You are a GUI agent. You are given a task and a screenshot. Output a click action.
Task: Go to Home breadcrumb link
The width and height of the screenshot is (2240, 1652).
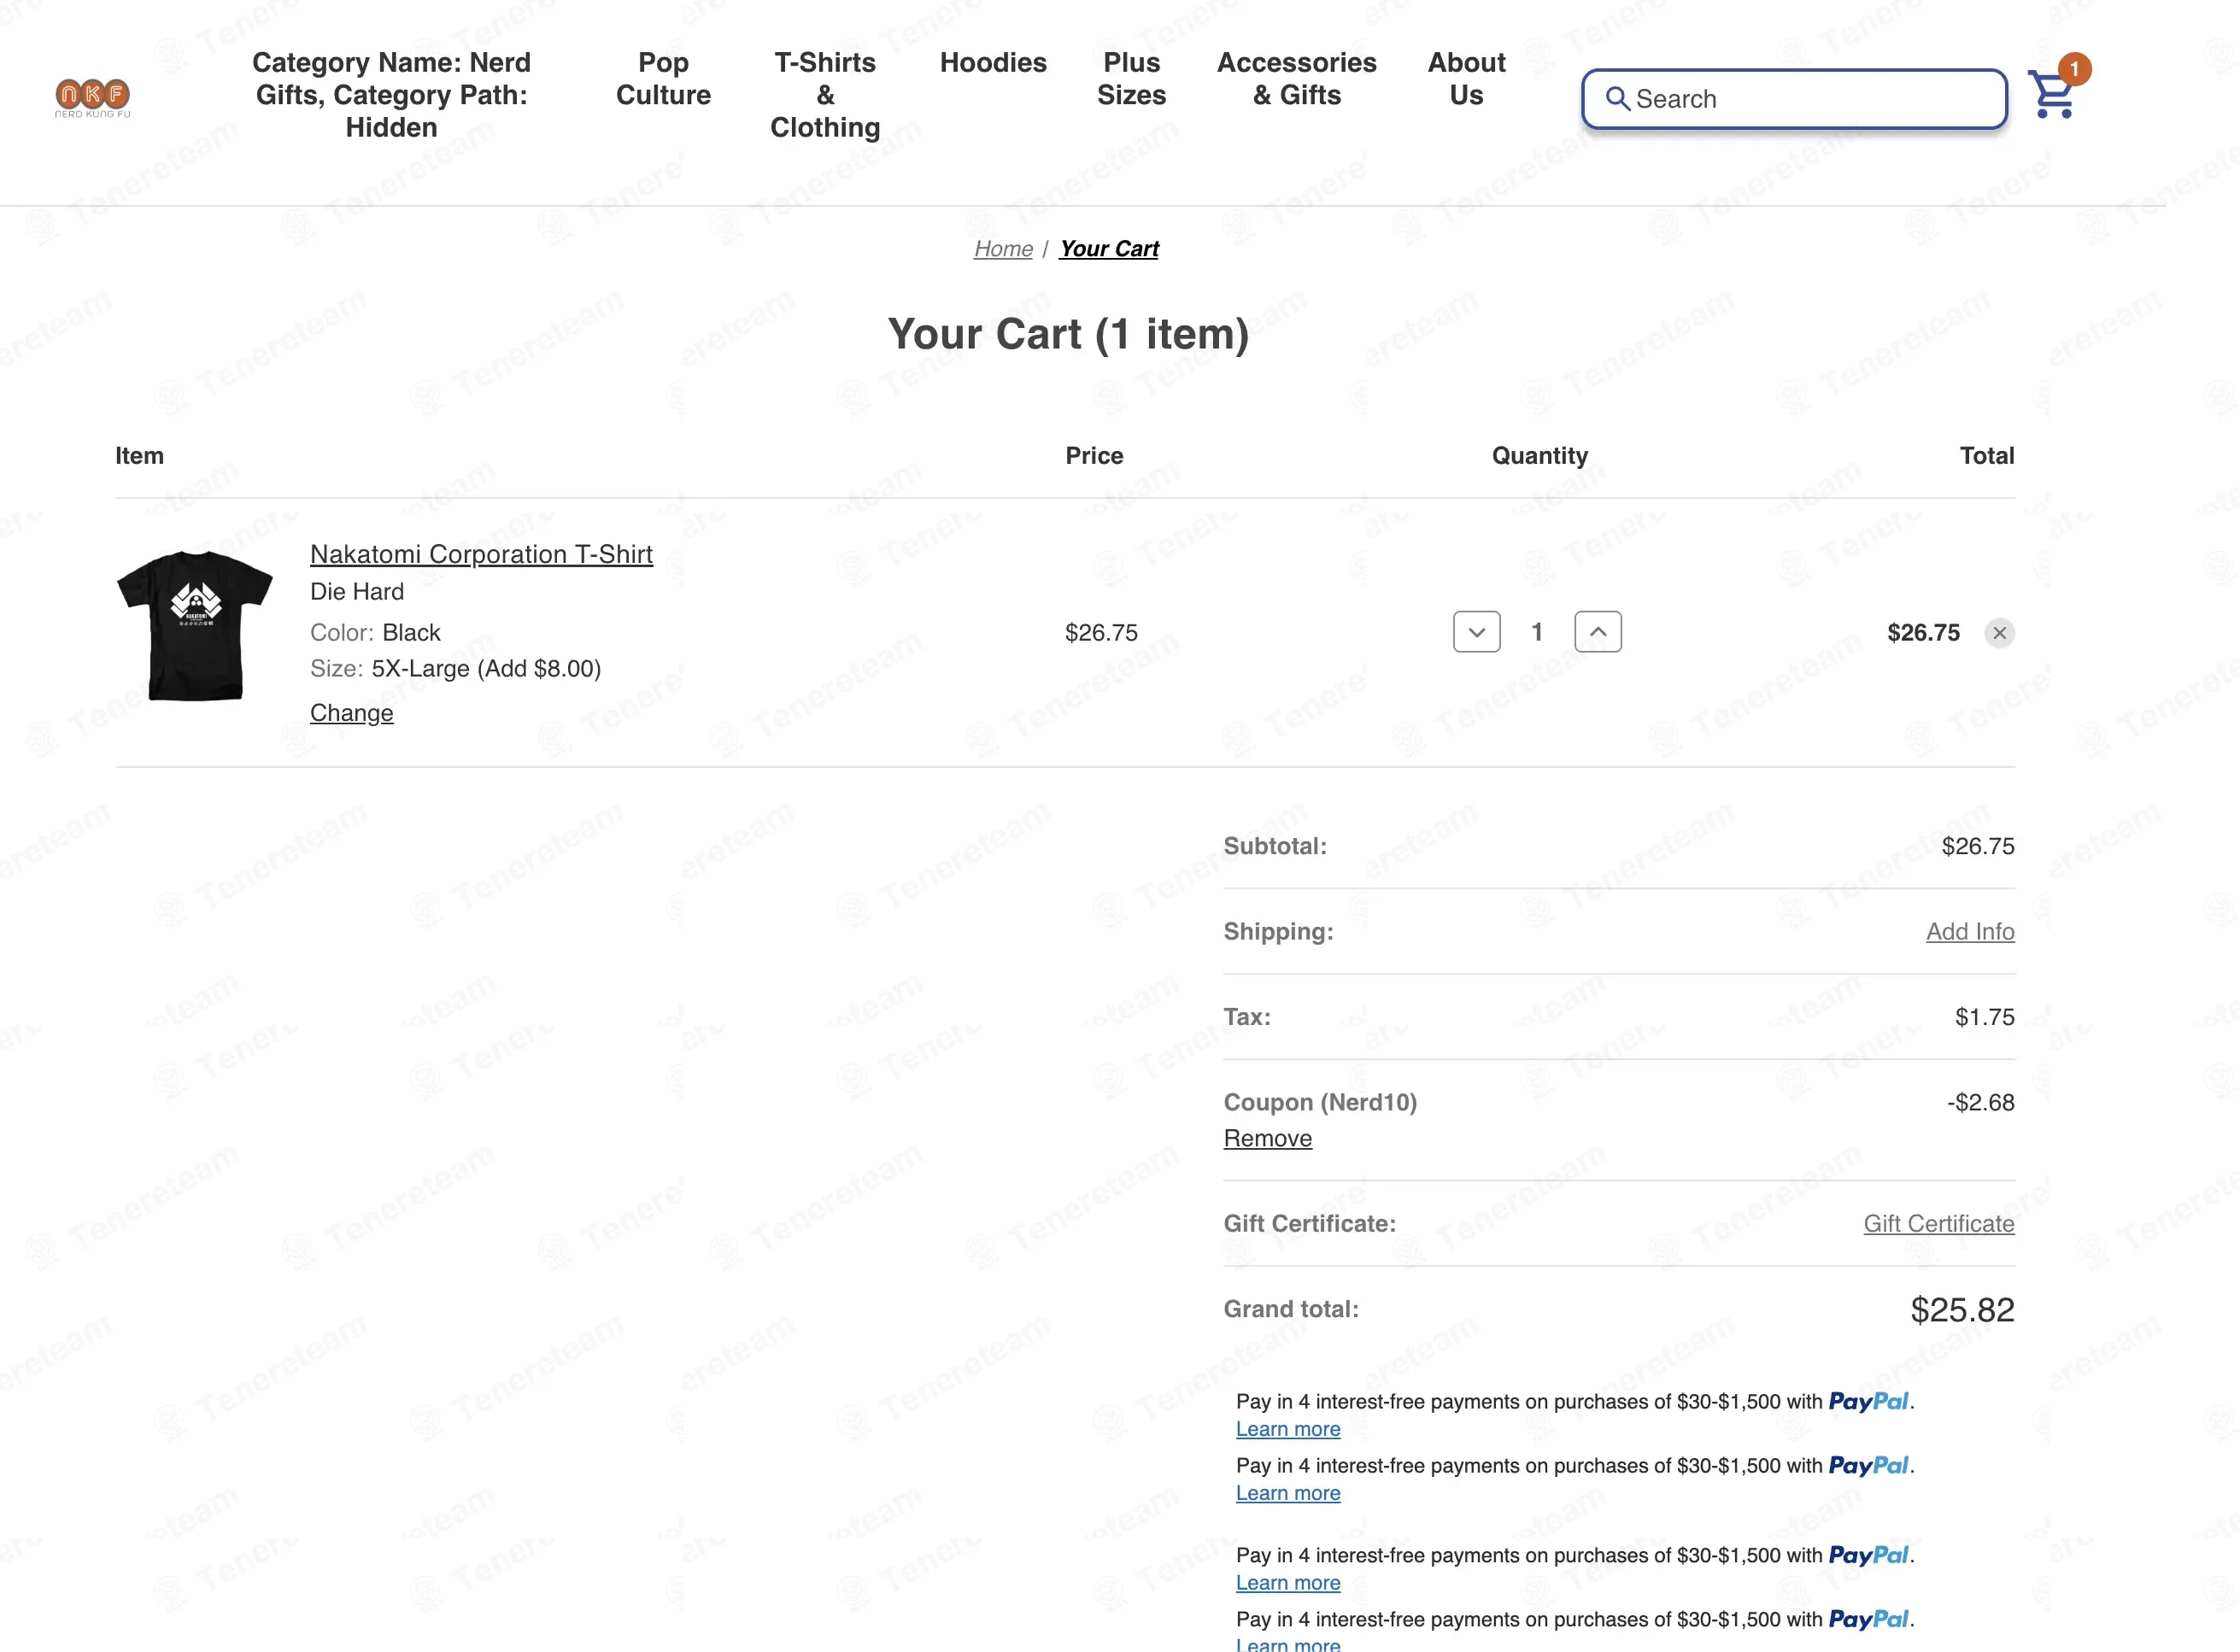point(1003,248)
